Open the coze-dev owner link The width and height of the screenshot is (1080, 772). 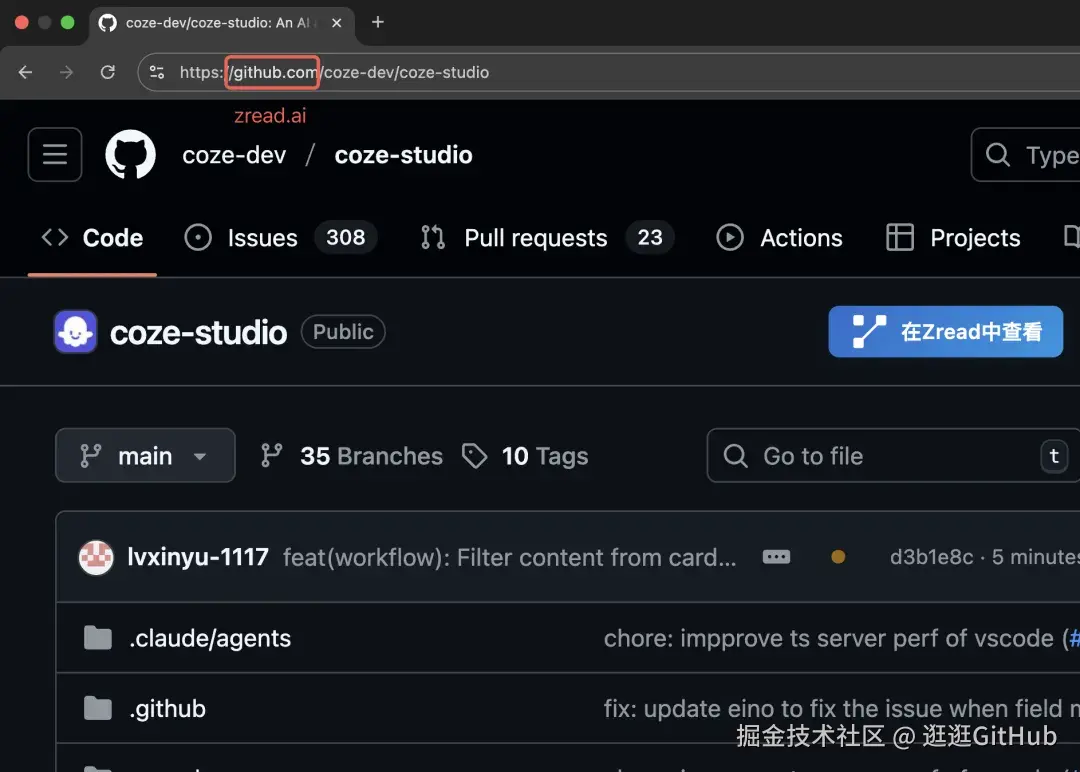tap(234, 155)
